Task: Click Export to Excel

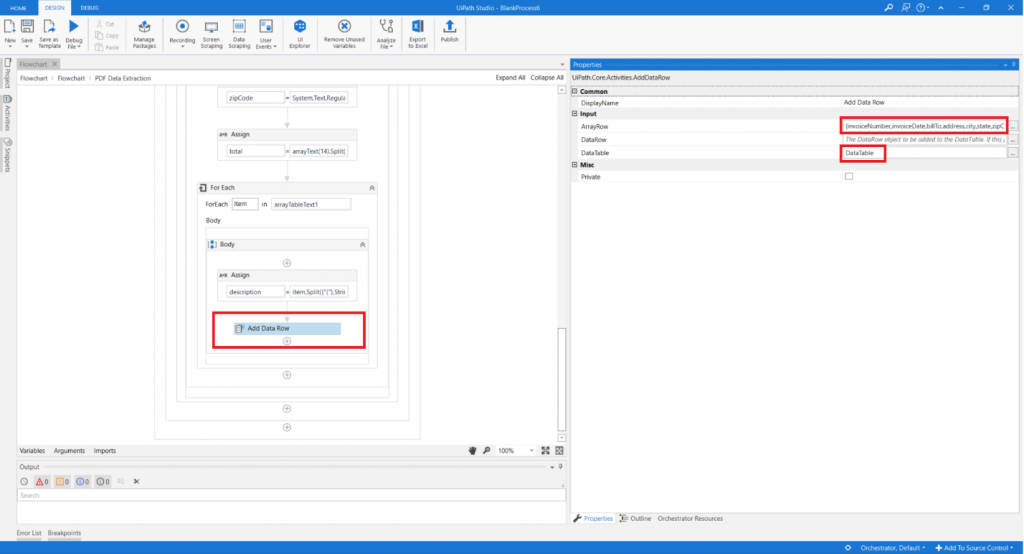Action: (x=417, y=34)
